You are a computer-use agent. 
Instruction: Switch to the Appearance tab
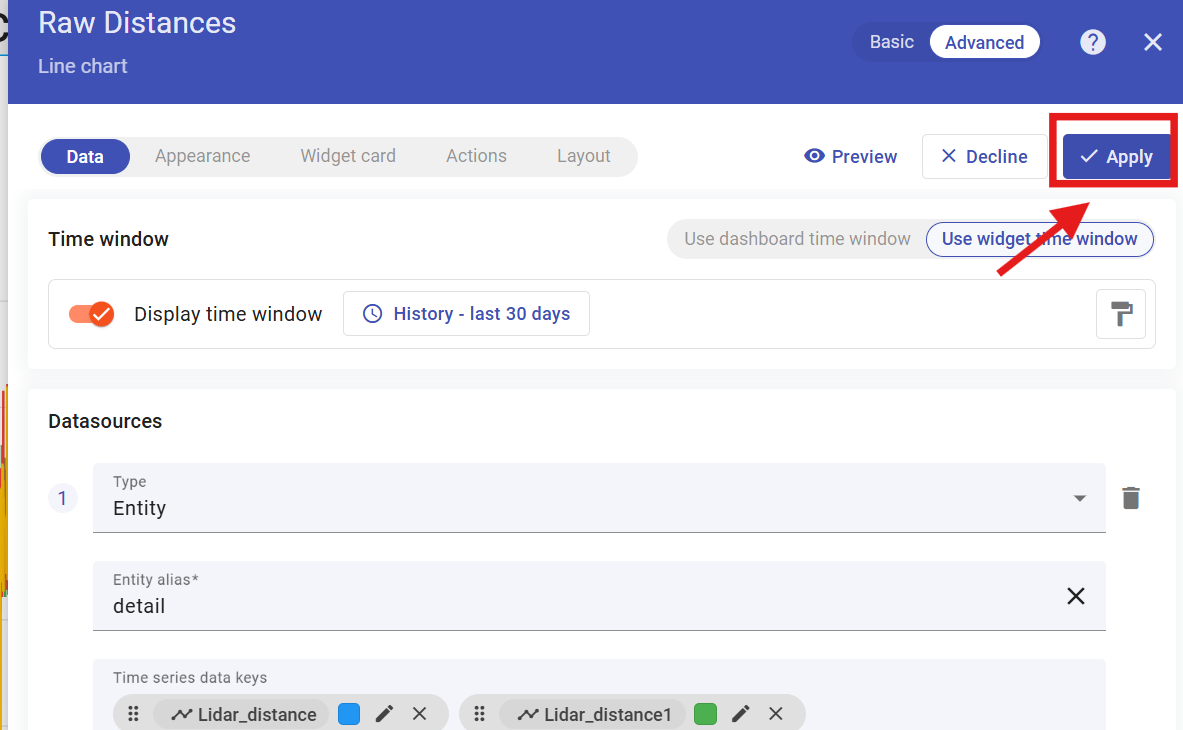[x=202, y=156]
